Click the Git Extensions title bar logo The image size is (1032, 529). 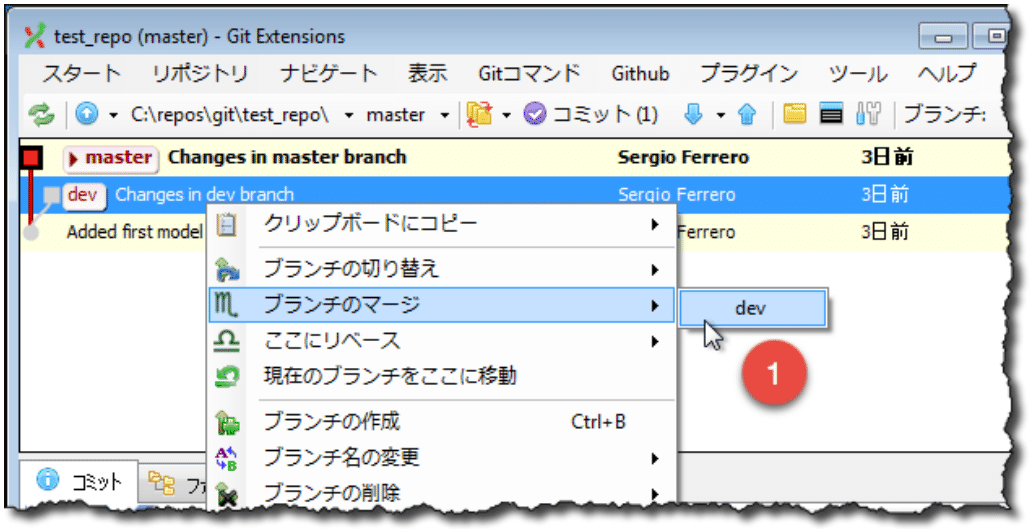(x=36, y=36)
